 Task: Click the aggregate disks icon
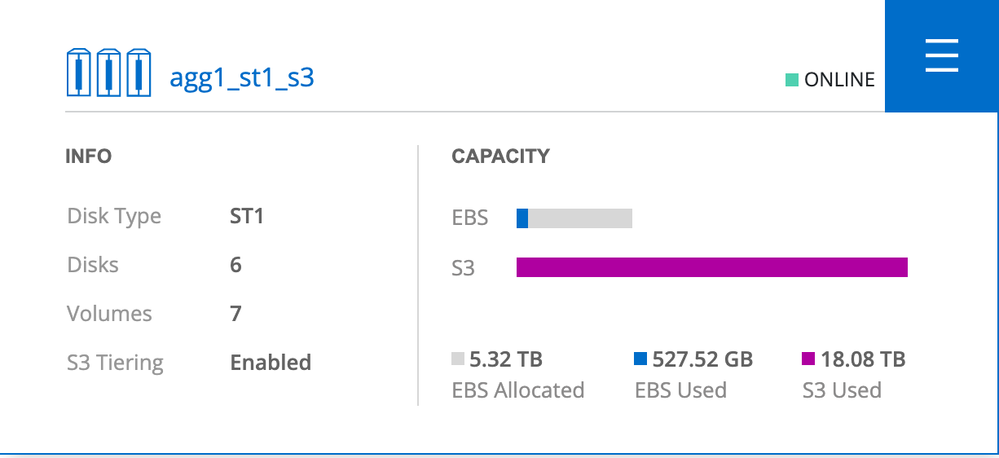coord(108,73)
